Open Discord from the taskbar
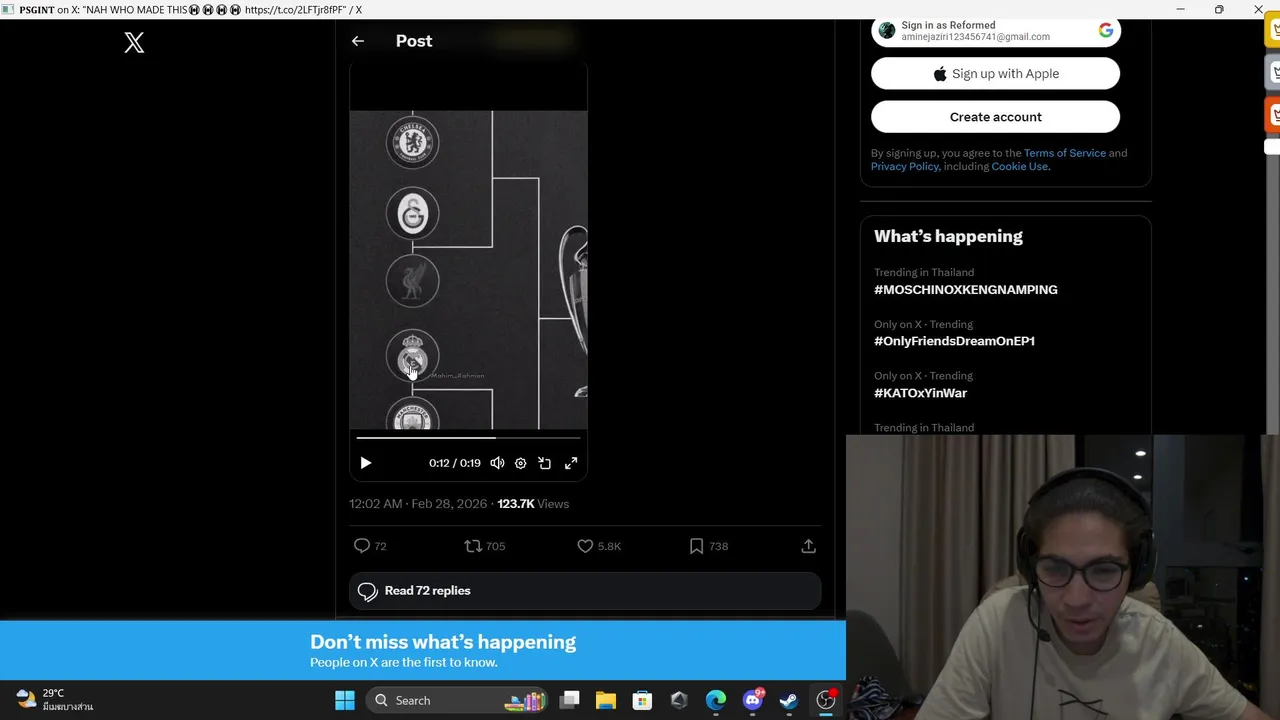1280x720 pixels. click(752, 700)
